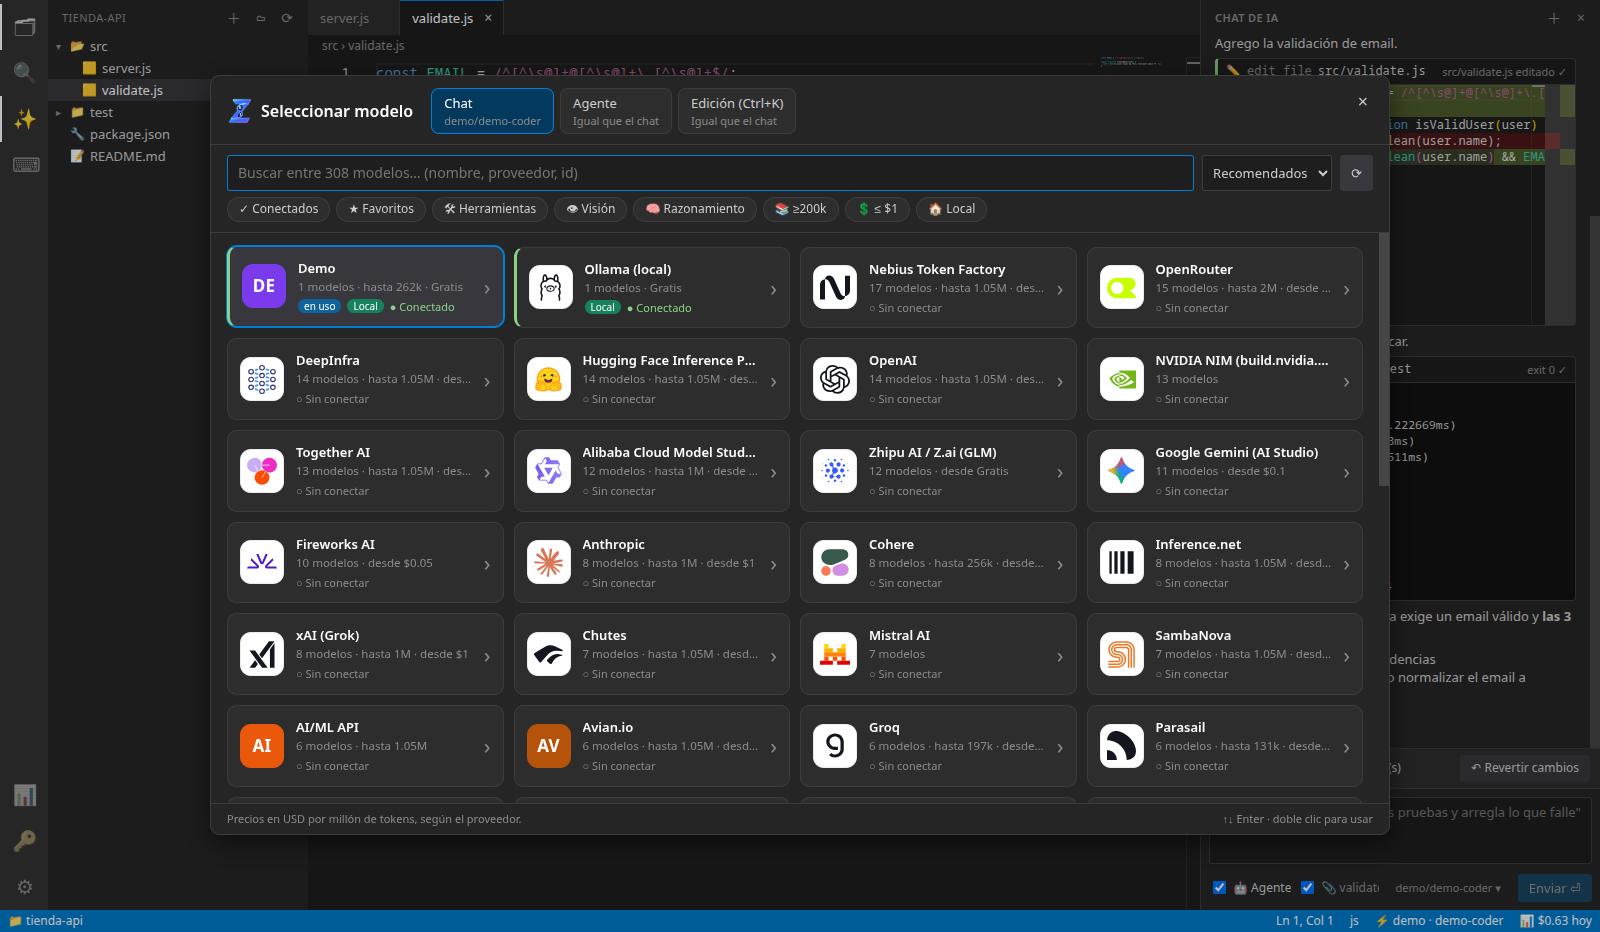Viewport: 1600px width, 932px height.
Task: Expand the Demo provider card chevron
Action: (x=487, y=289)
